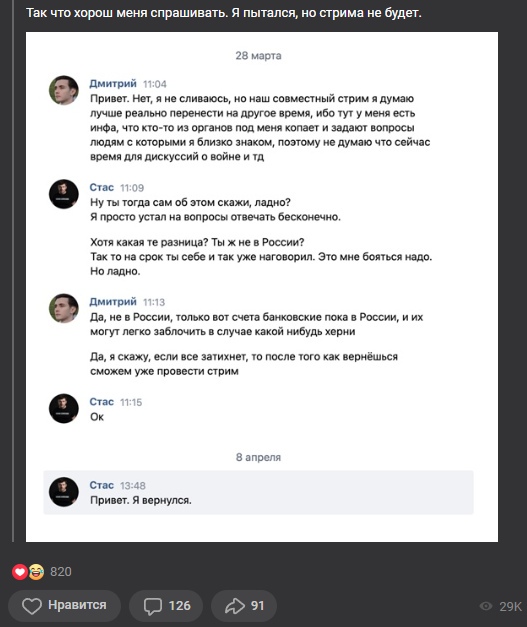This screenshot has width=527, height=627.
Task: Click the laughing-crying reaction emoji
Action: pos(36,572)
